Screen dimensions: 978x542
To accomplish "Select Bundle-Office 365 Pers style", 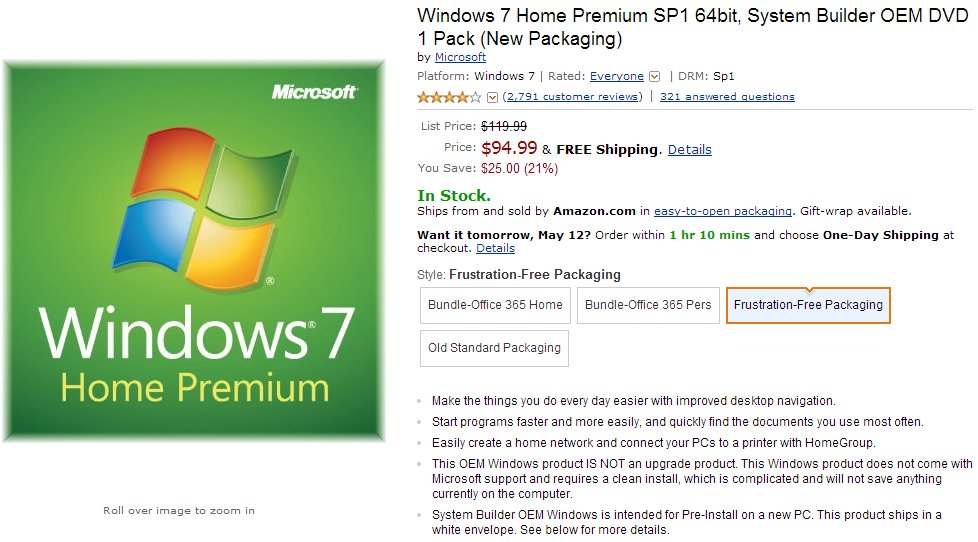I will (648, 305).
